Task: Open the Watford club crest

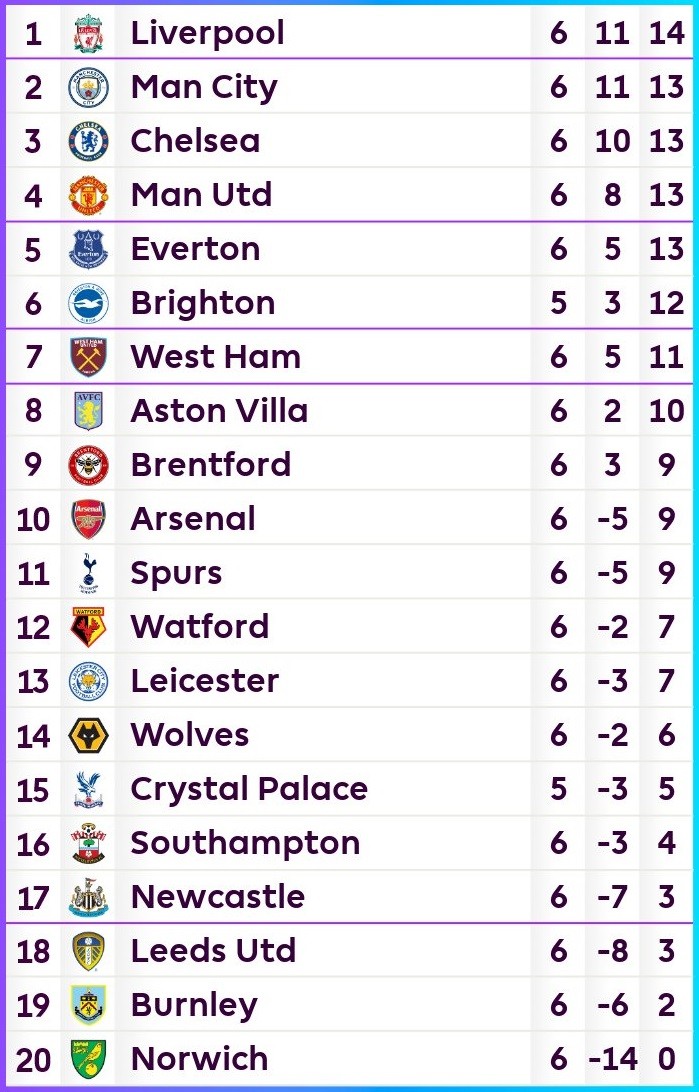Action: coord(88,627)
